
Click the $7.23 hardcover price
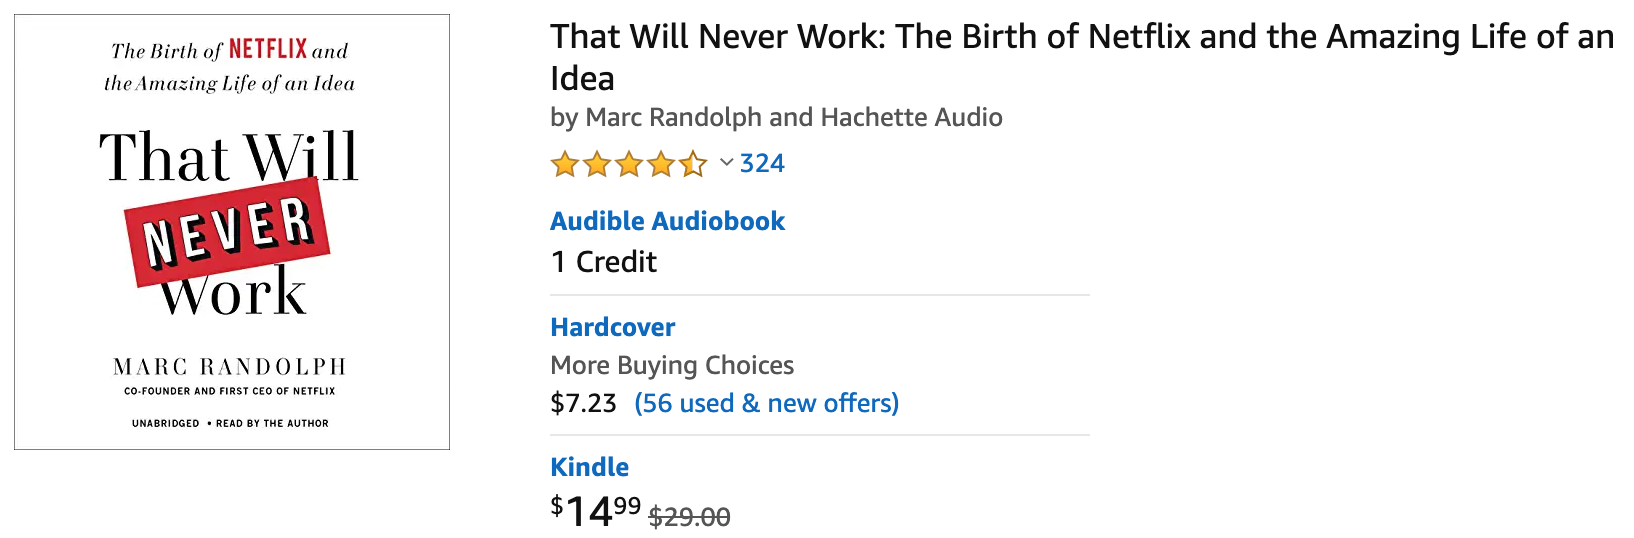(x=583, y=403)
